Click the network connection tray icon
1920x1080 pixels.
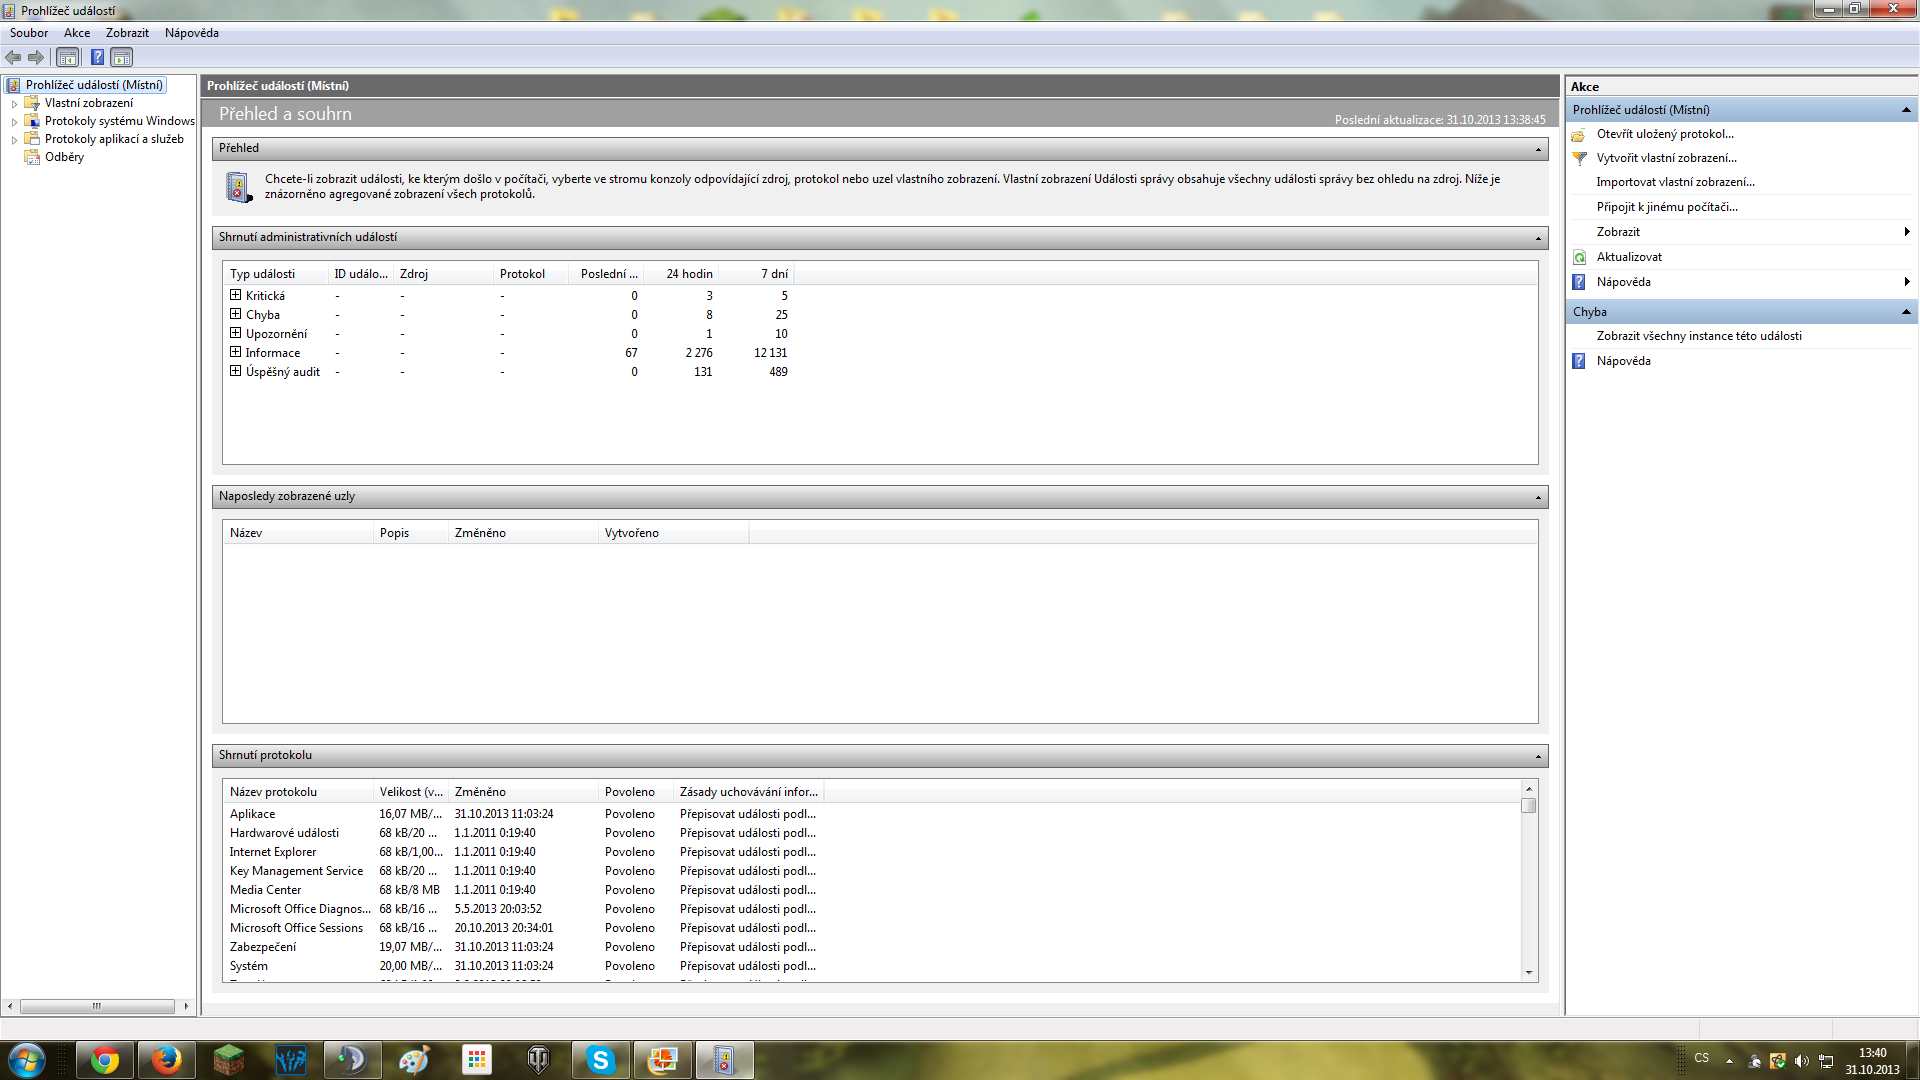tap(1825, 1061)
